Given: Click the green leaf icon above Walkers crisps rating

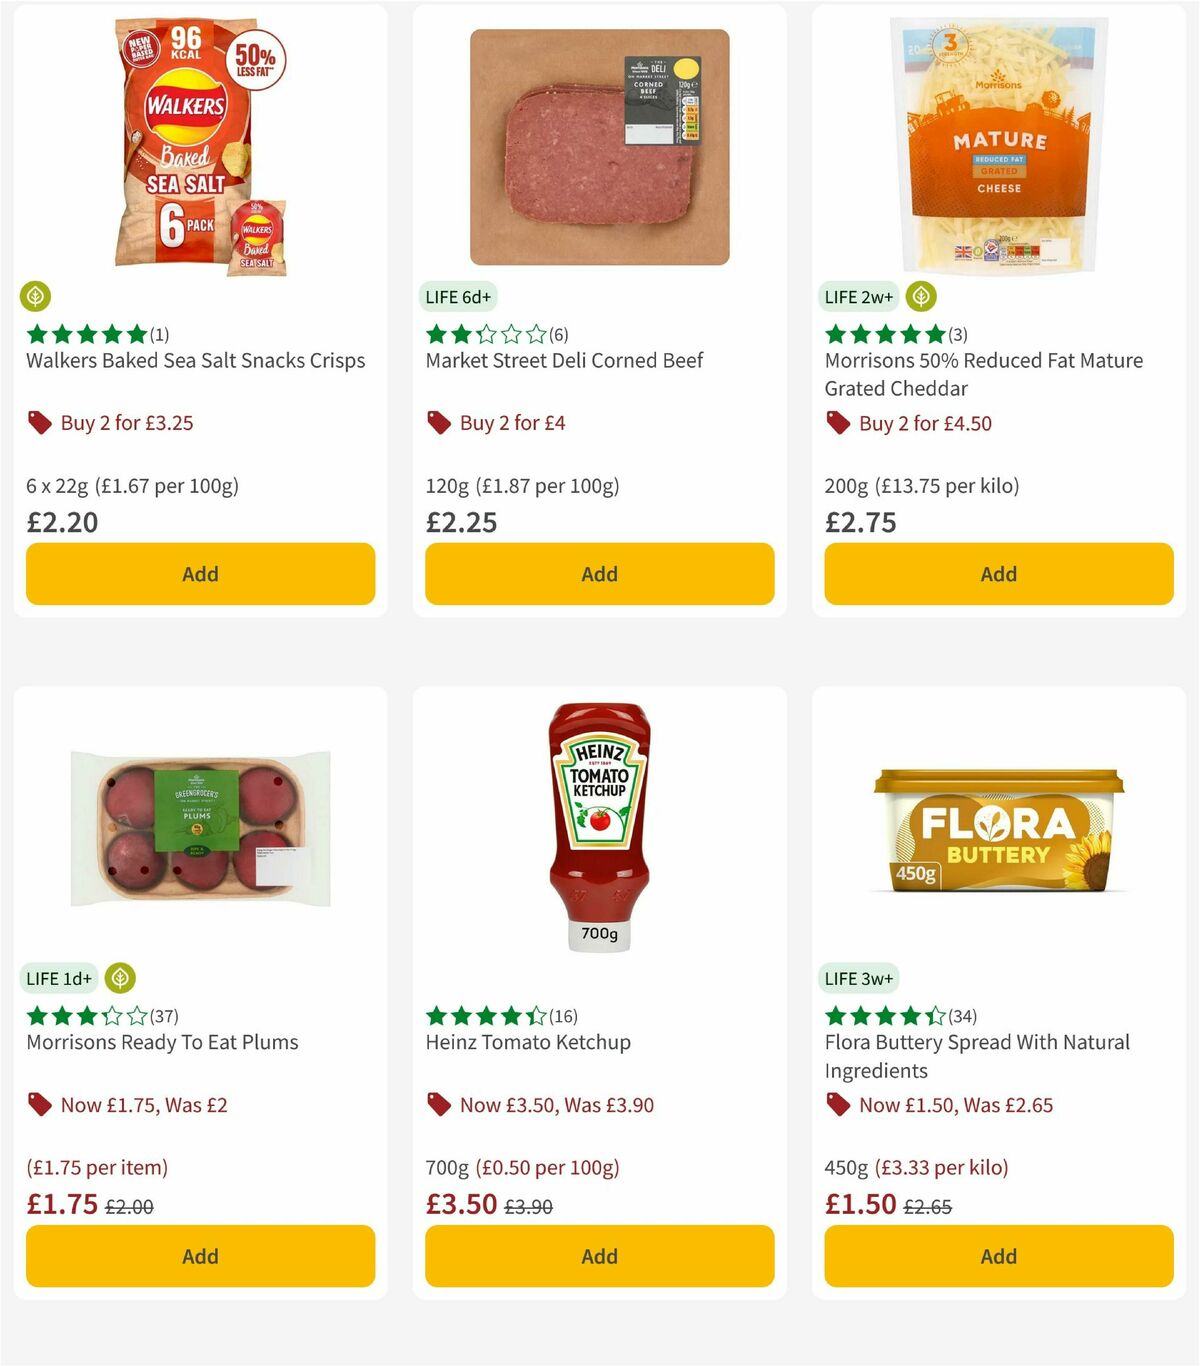Looking at the screenshot, I should pos(37,296).
